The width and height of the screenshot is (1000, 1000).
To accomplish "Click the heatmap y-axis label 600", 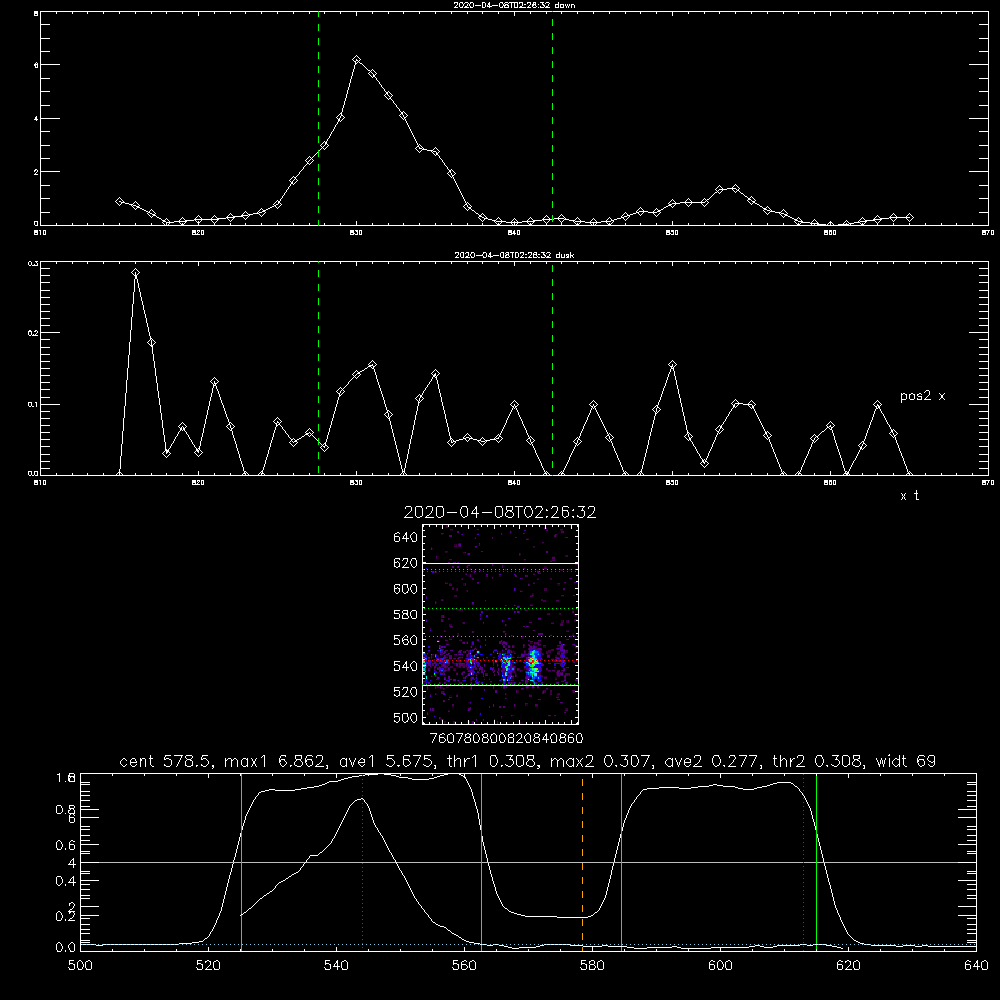I will click(406, 589).
